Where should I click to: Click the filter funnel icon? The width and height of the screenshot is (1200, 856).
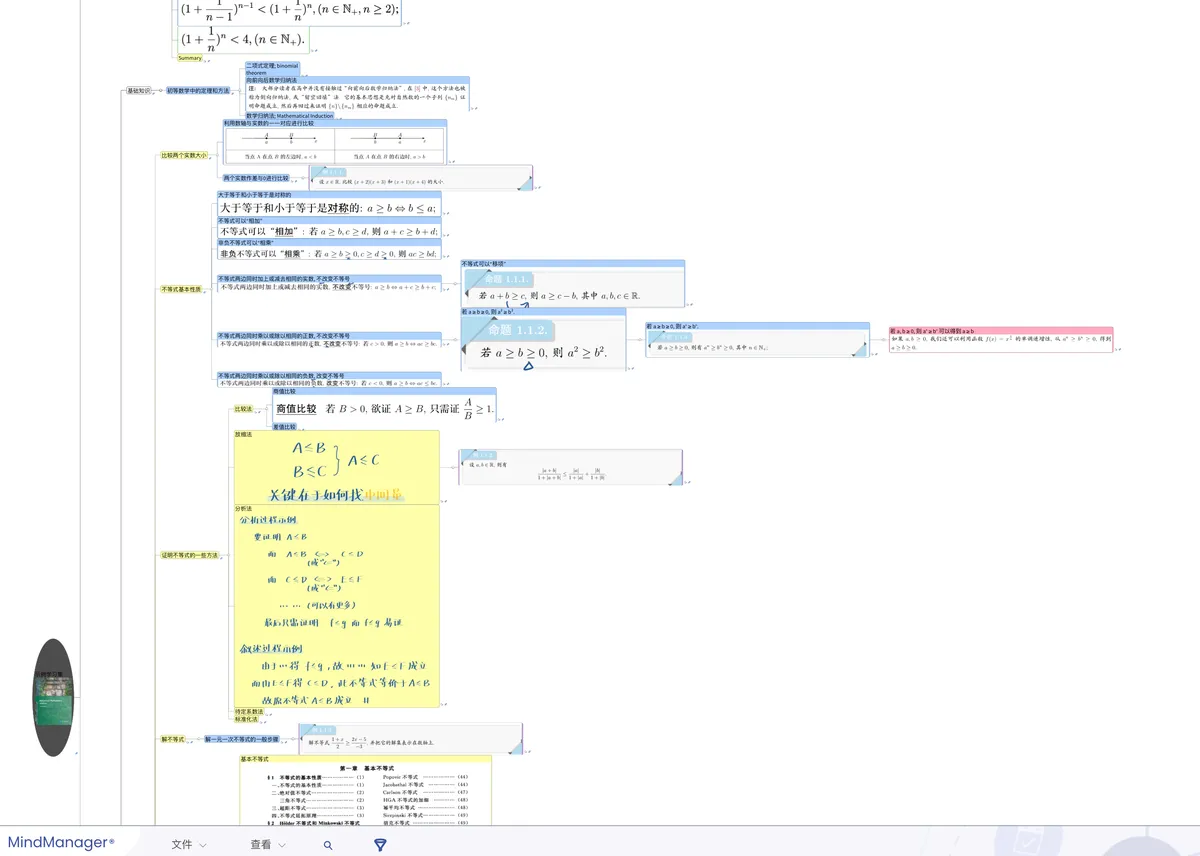click(380, 845)
